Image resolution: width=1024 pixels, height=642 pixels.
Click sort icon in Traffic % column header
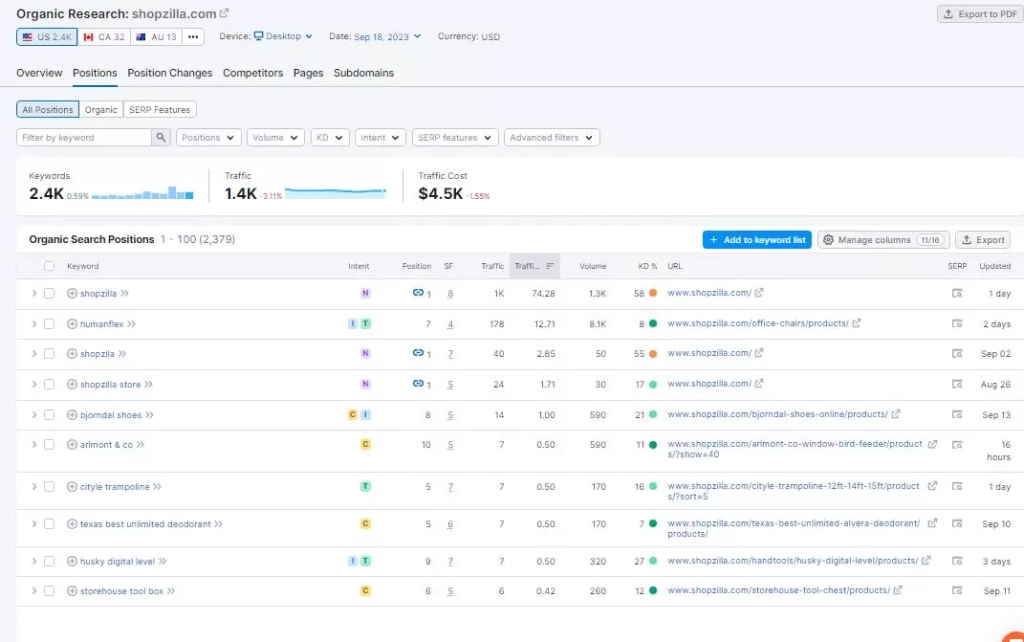coord(550,266)
